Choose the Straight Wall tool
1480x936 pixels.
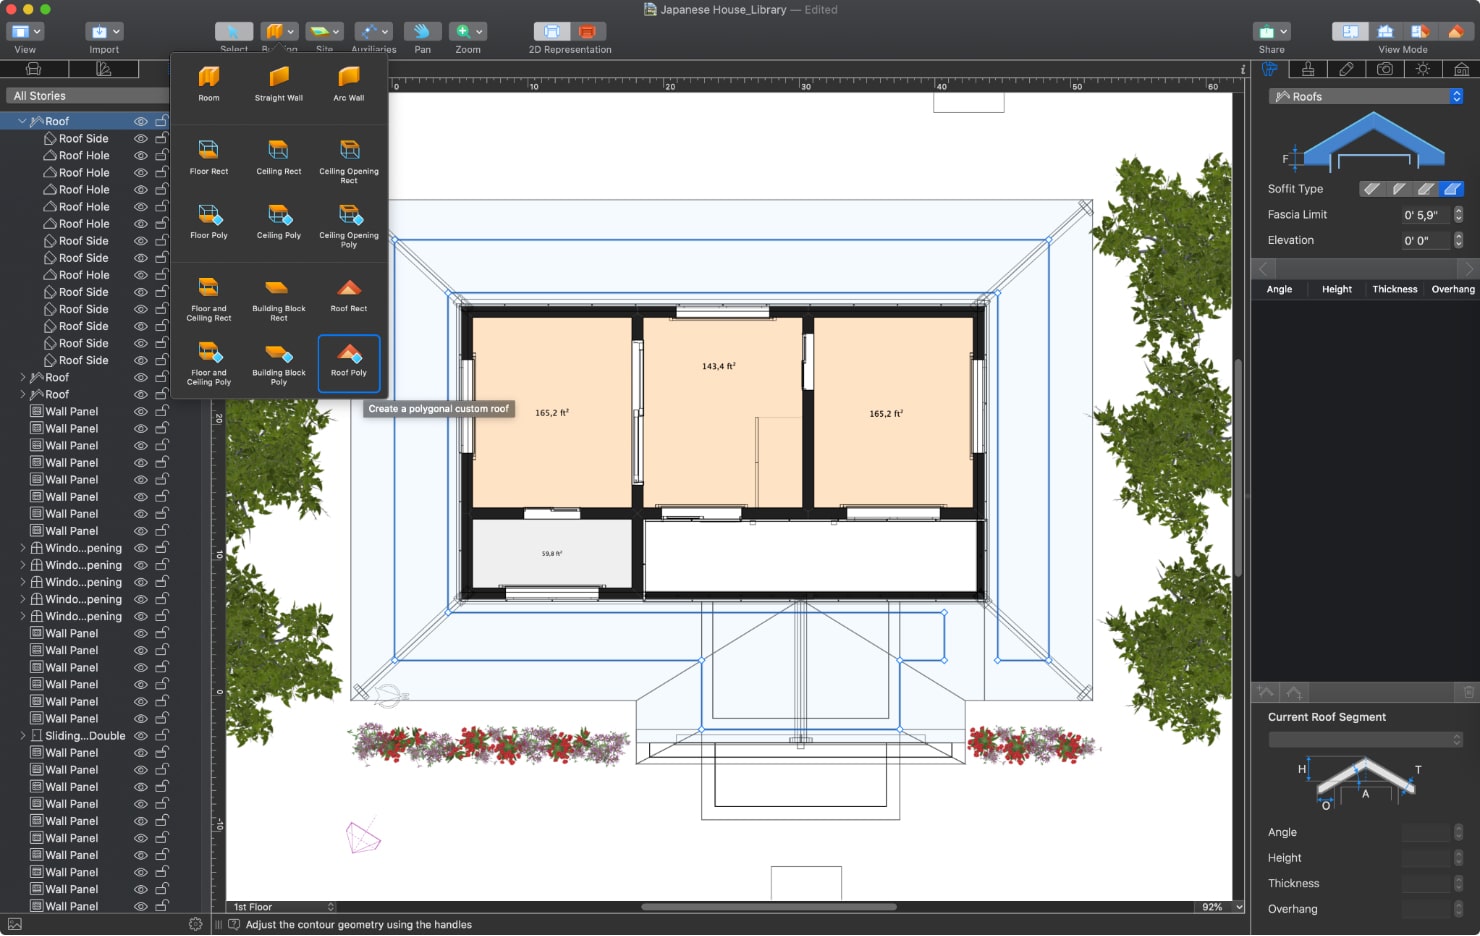pyautogui.click(x=279, y=84)
